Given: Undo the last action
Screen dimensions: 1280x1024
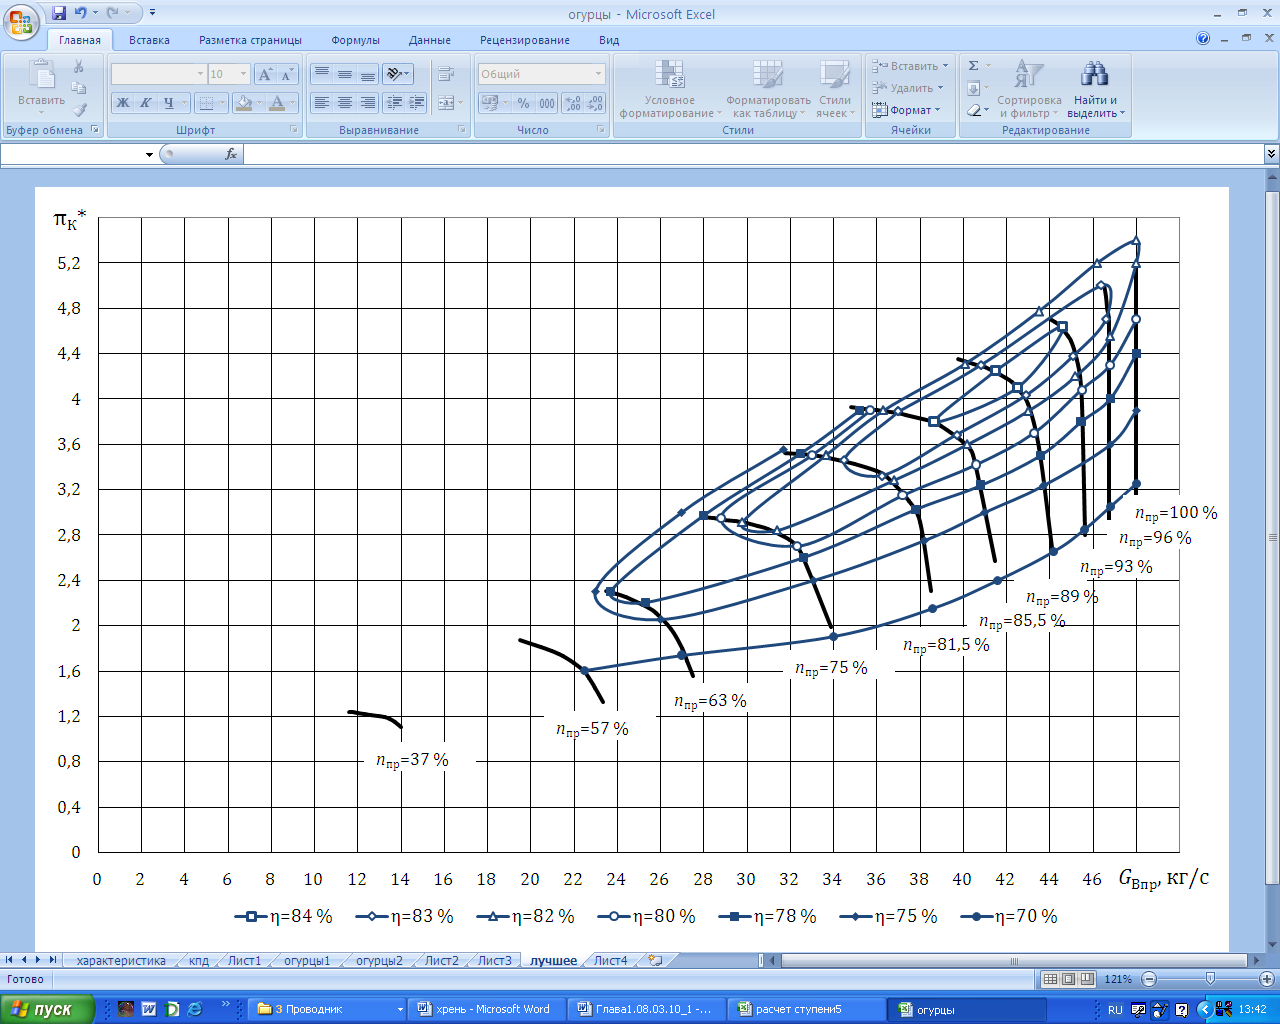Looking at the screenshot, I should [x=80, y=14].
